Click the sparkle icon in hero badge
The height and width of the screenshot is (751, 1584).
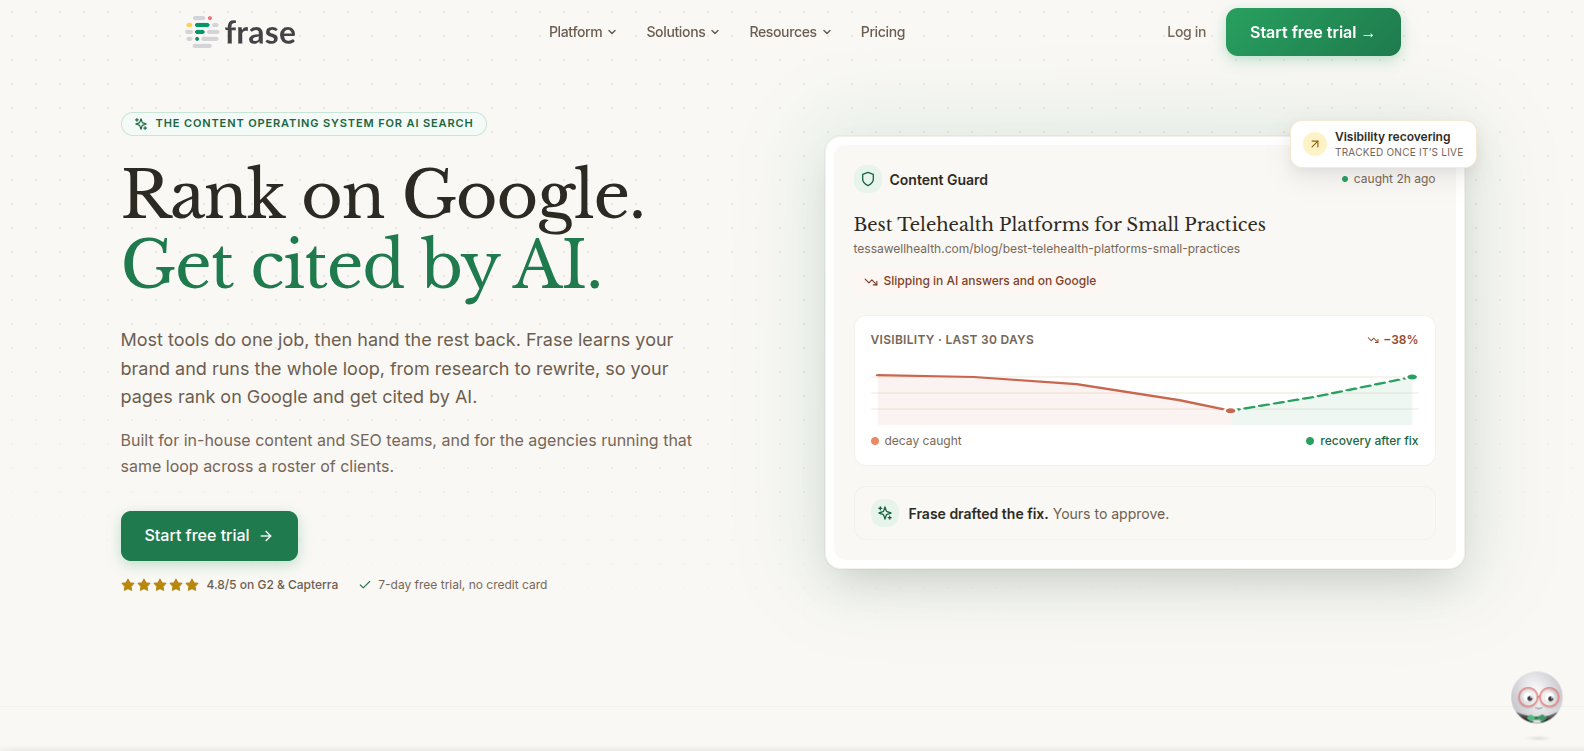(141, 124)
